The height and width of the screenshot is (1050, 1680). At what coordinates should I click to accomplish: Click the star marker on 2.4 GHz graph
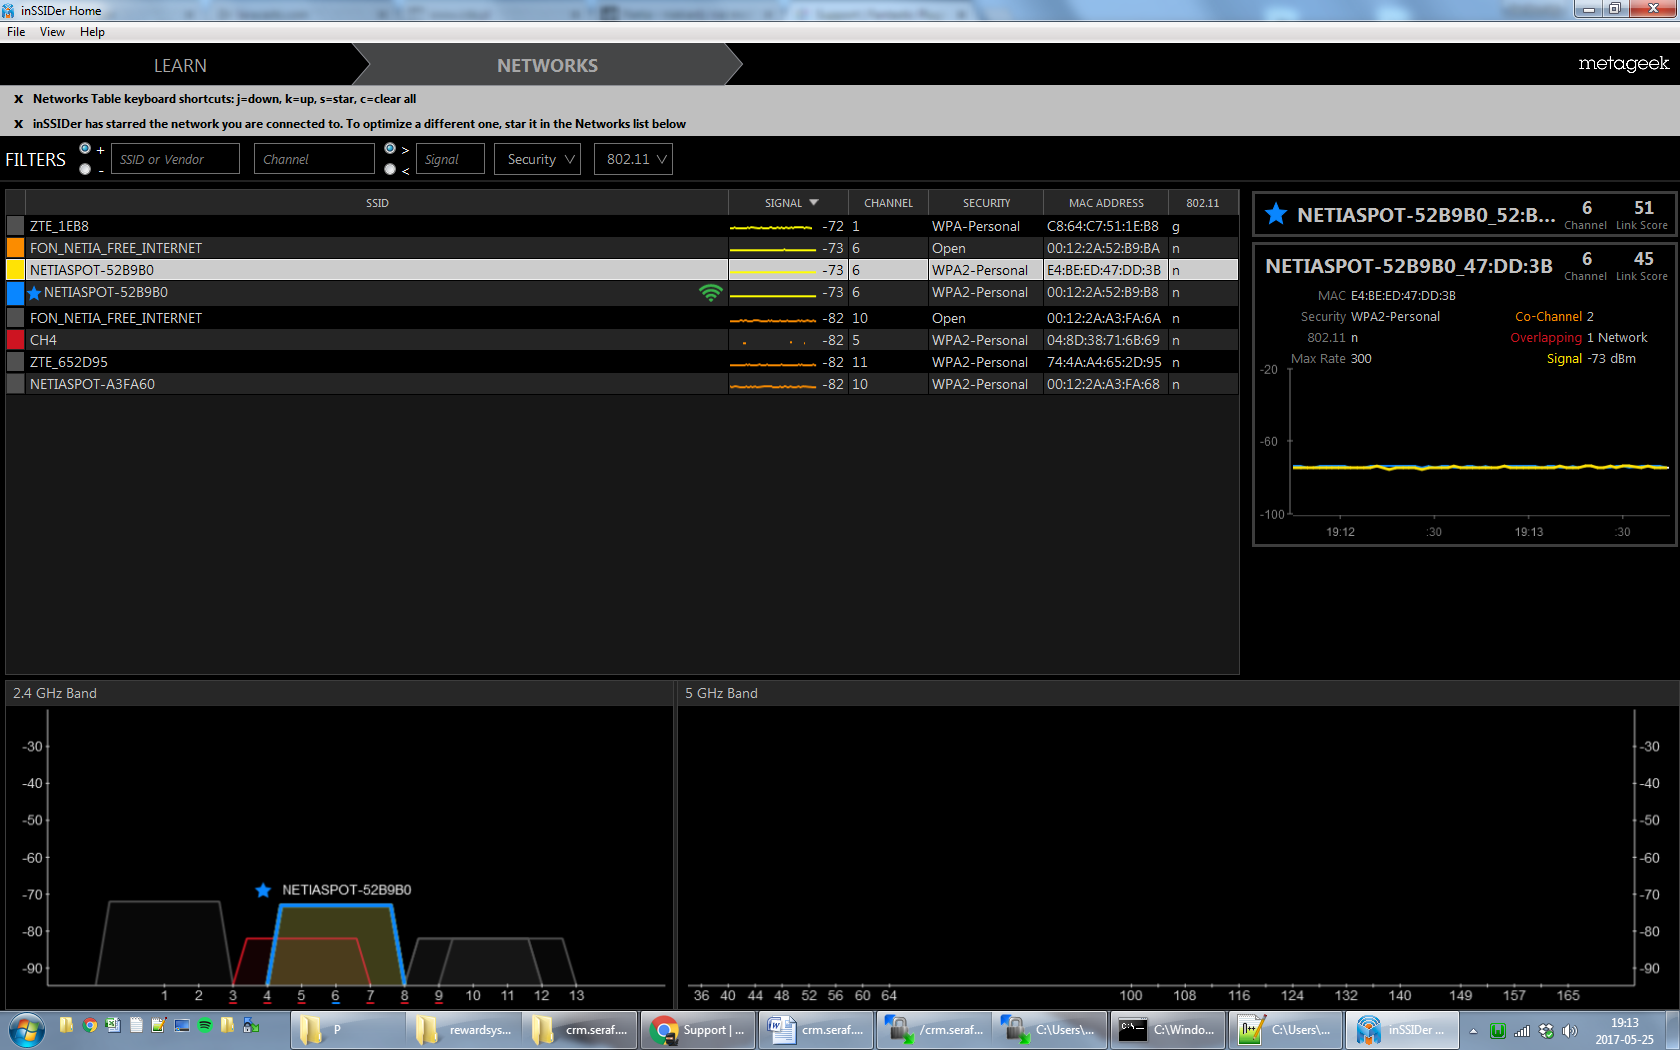click(263, 890)
